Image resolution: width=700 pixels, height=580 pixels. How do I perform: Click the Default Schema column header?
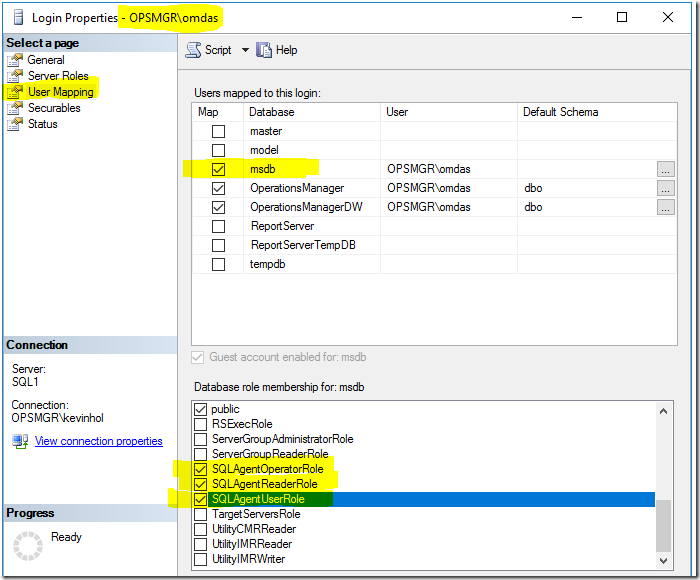pos(597,112)
